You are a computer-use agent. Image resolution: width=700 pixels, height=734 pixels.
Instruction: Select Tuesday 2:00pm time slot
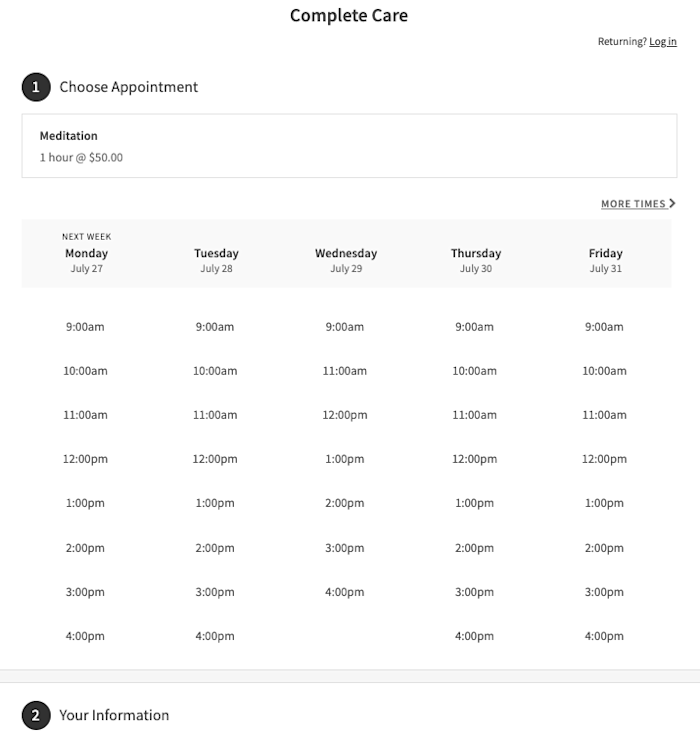tap(215, 548)
